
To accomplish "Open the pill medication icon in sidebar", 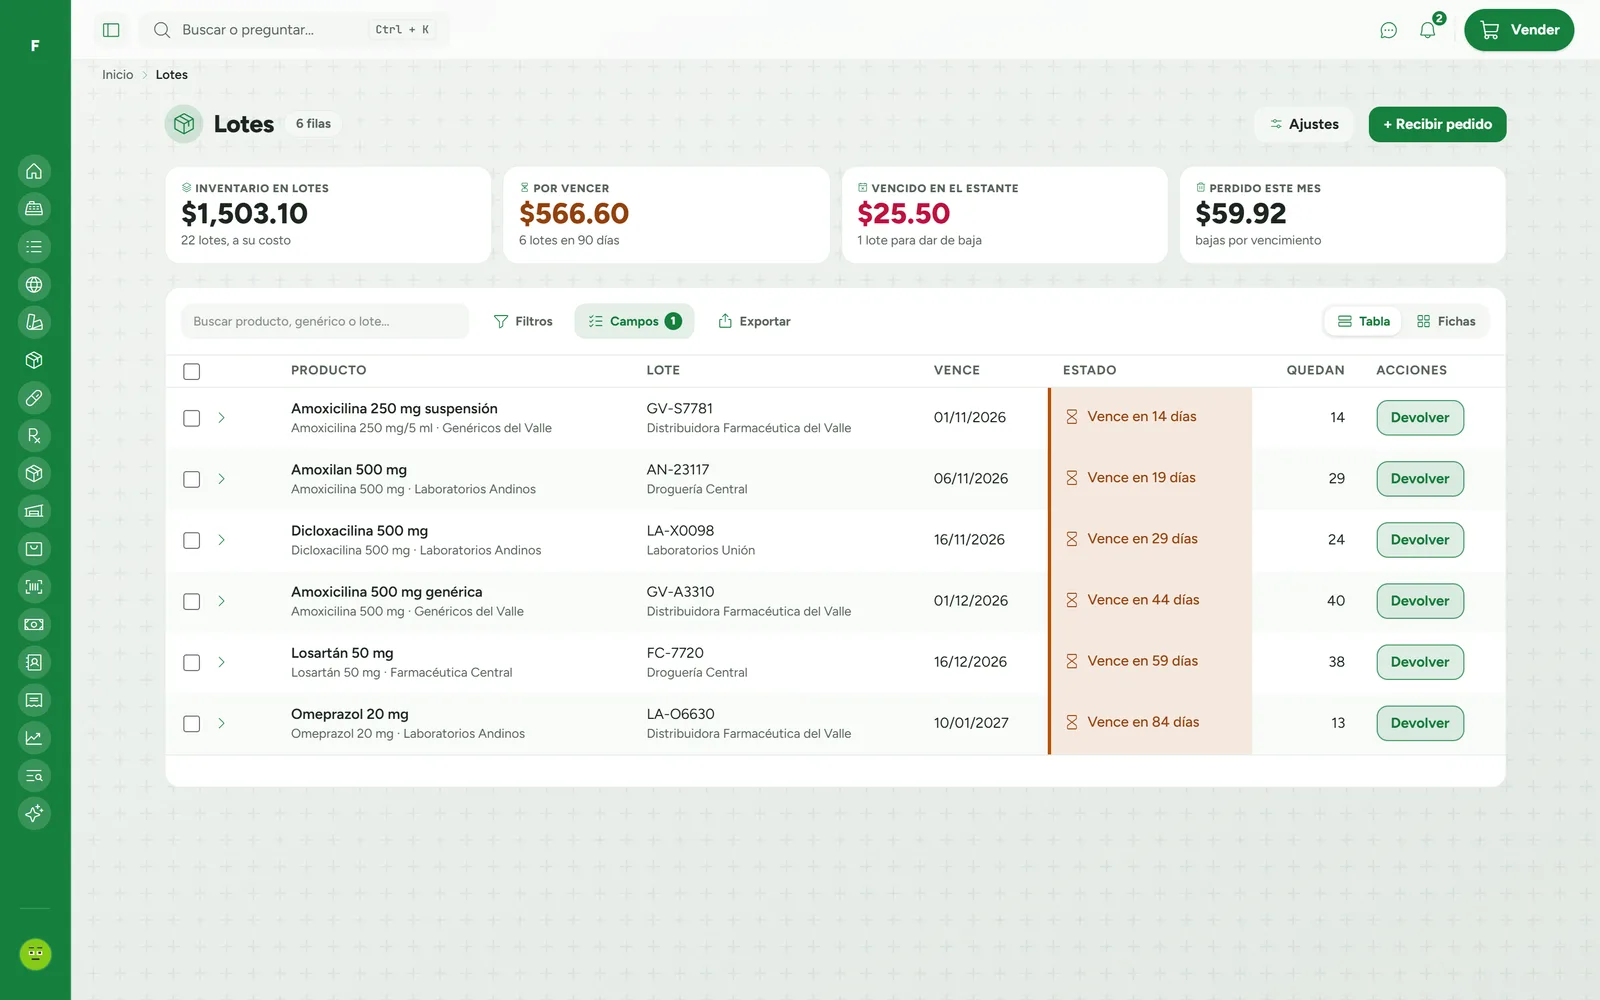I will coord(34,398).
